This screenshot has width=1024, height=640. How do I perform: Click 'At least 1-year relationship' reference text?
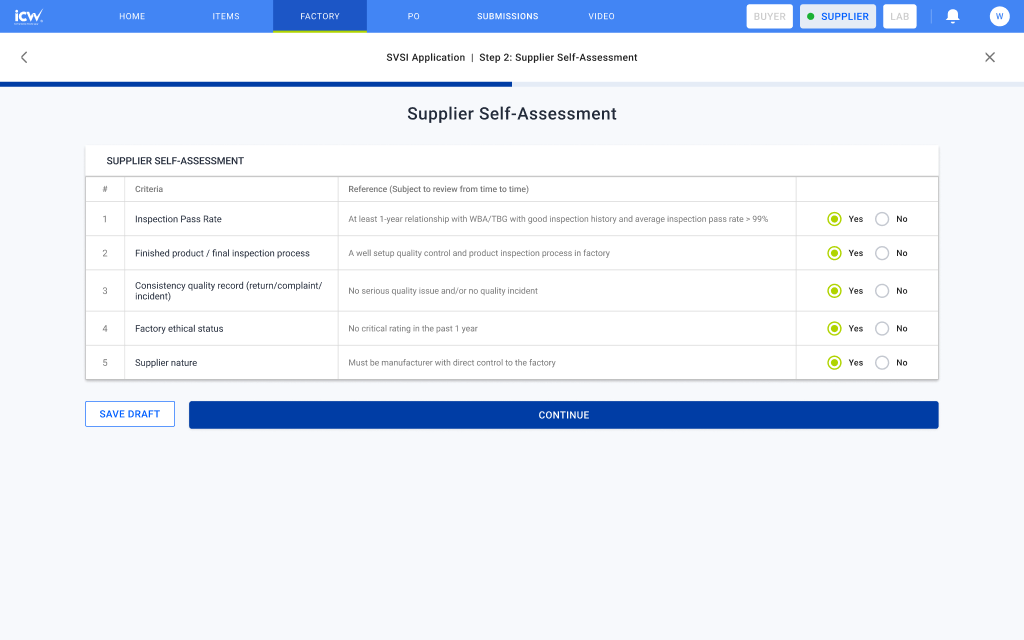[x=558, y=219]
